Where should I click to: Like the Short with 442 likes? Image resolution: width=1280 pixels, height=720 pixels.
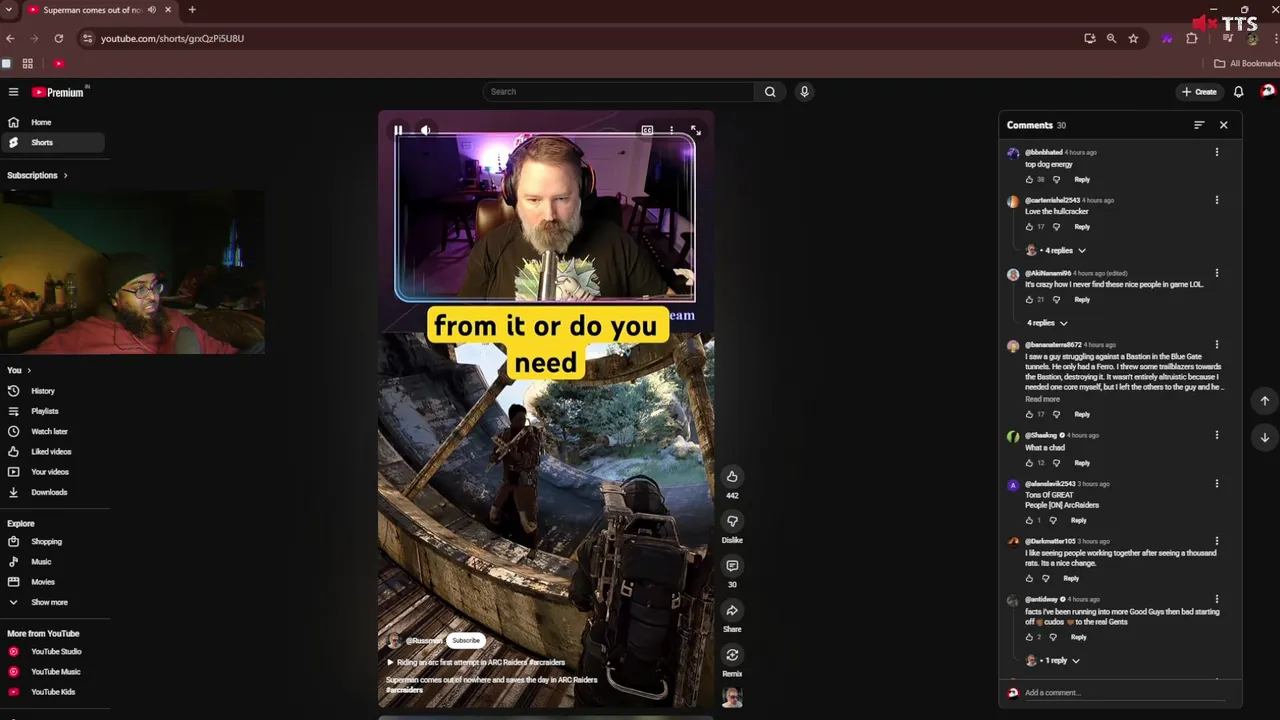(x=732, y=476)
